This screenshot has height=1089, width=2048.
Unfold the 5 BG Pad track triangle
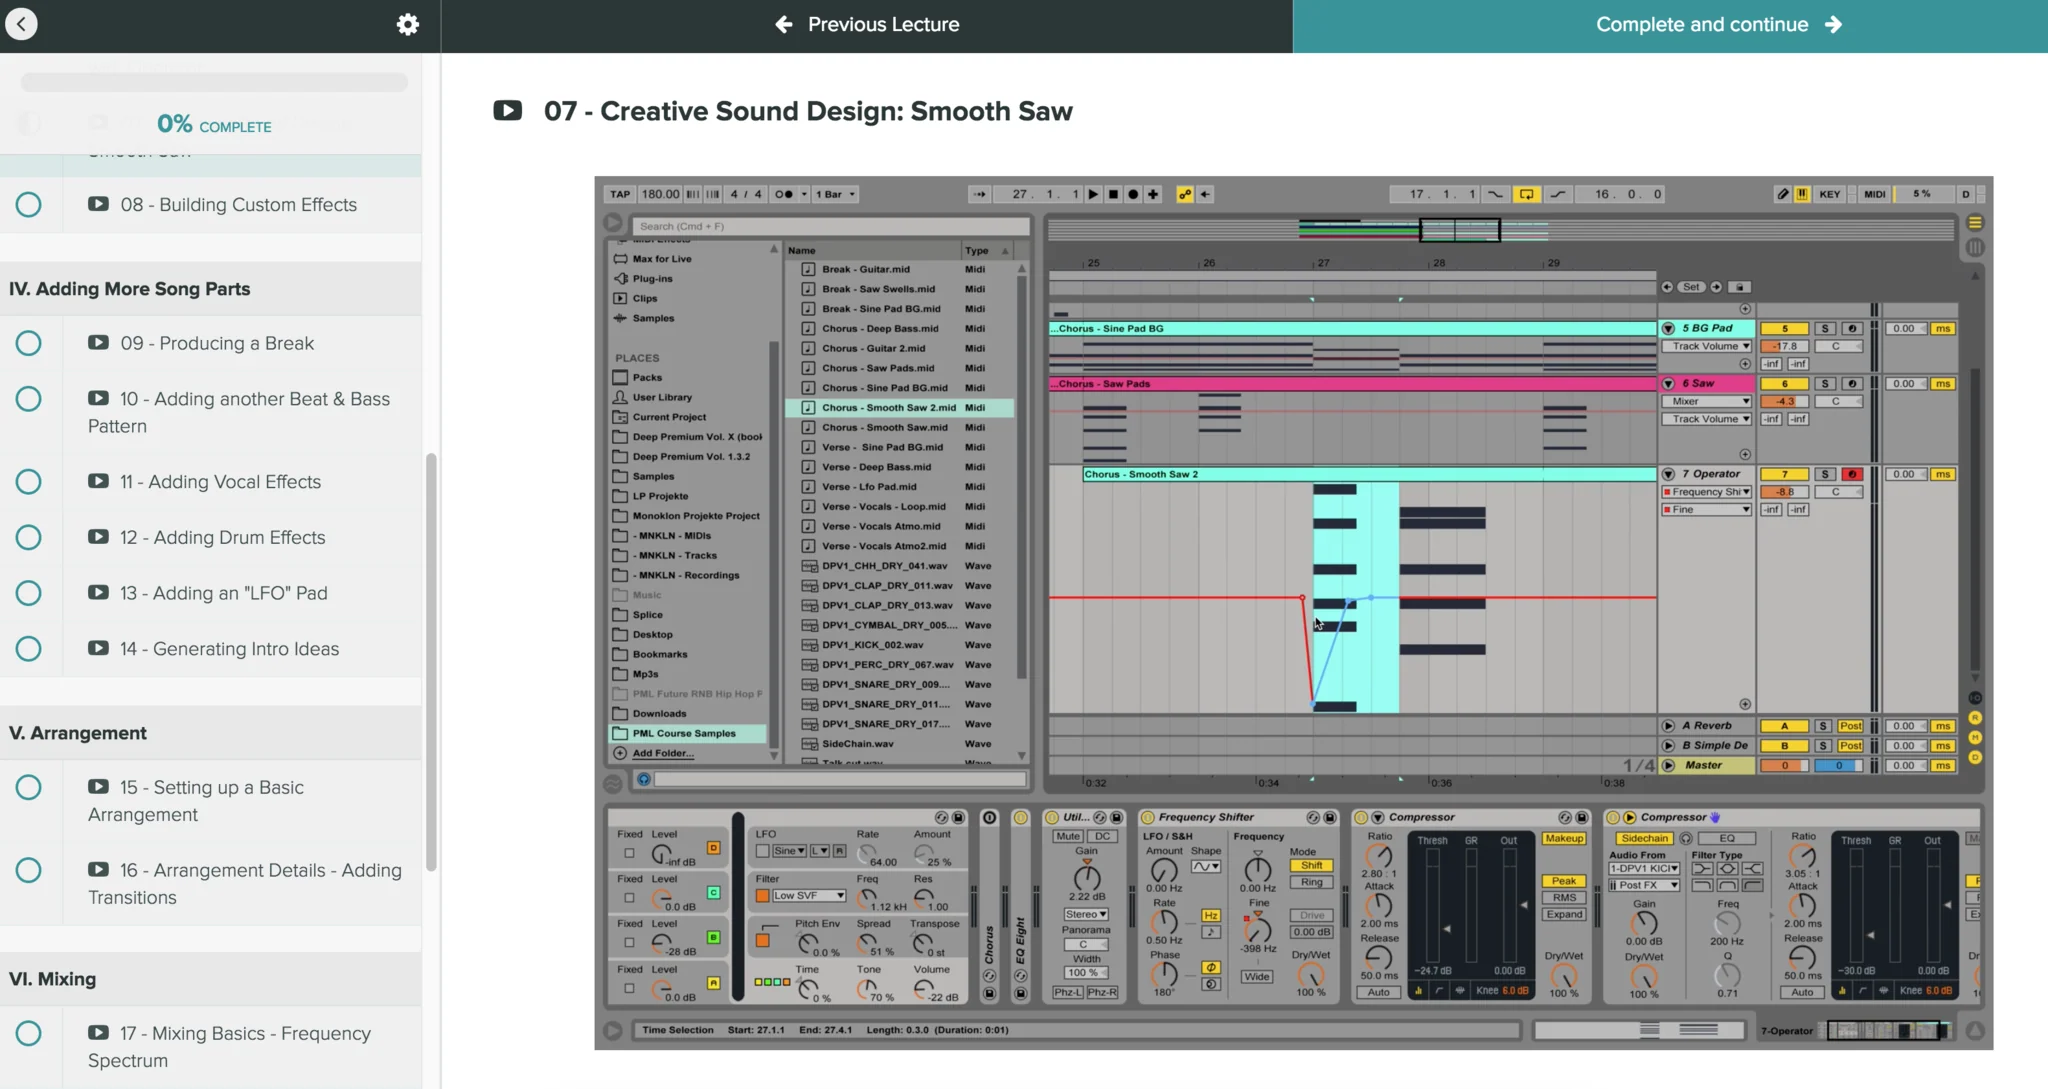click(1668, 328)
